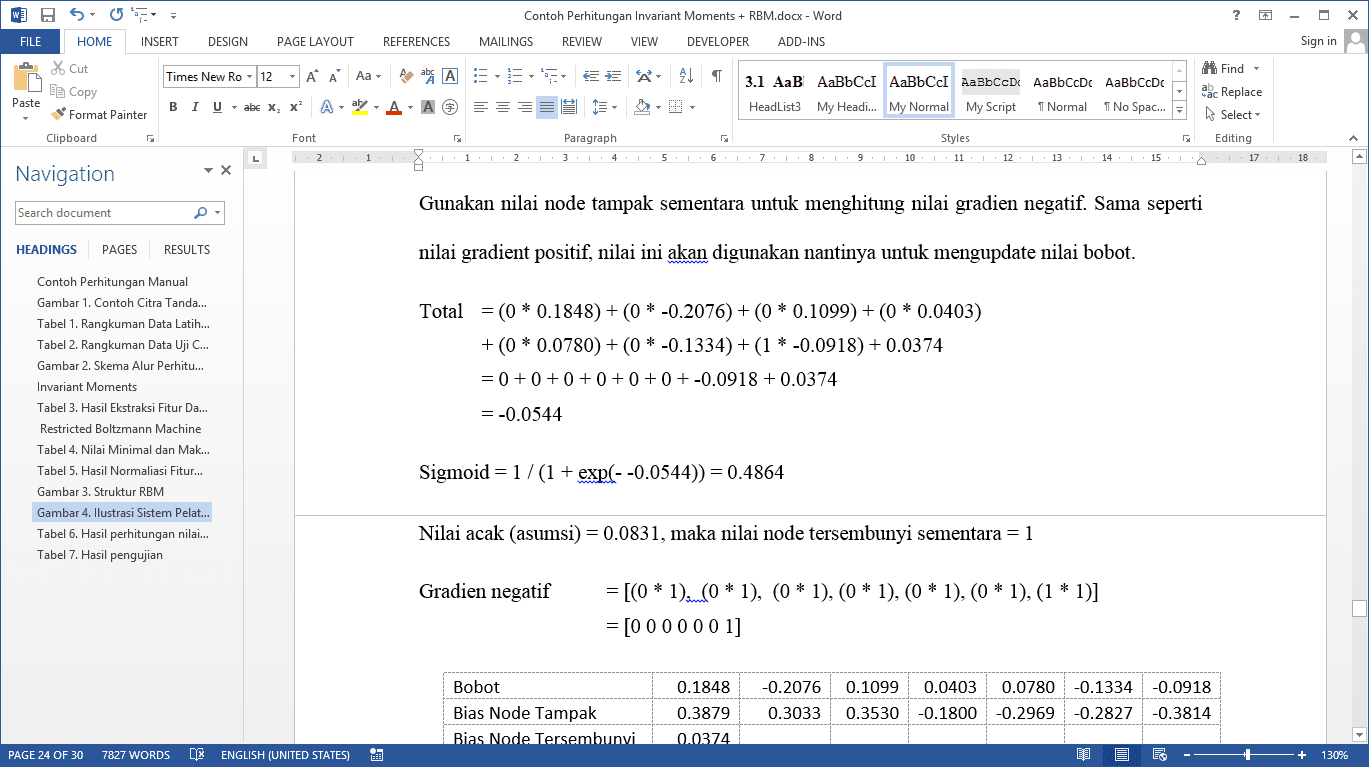Insert a bulleted list

(480, 76)
